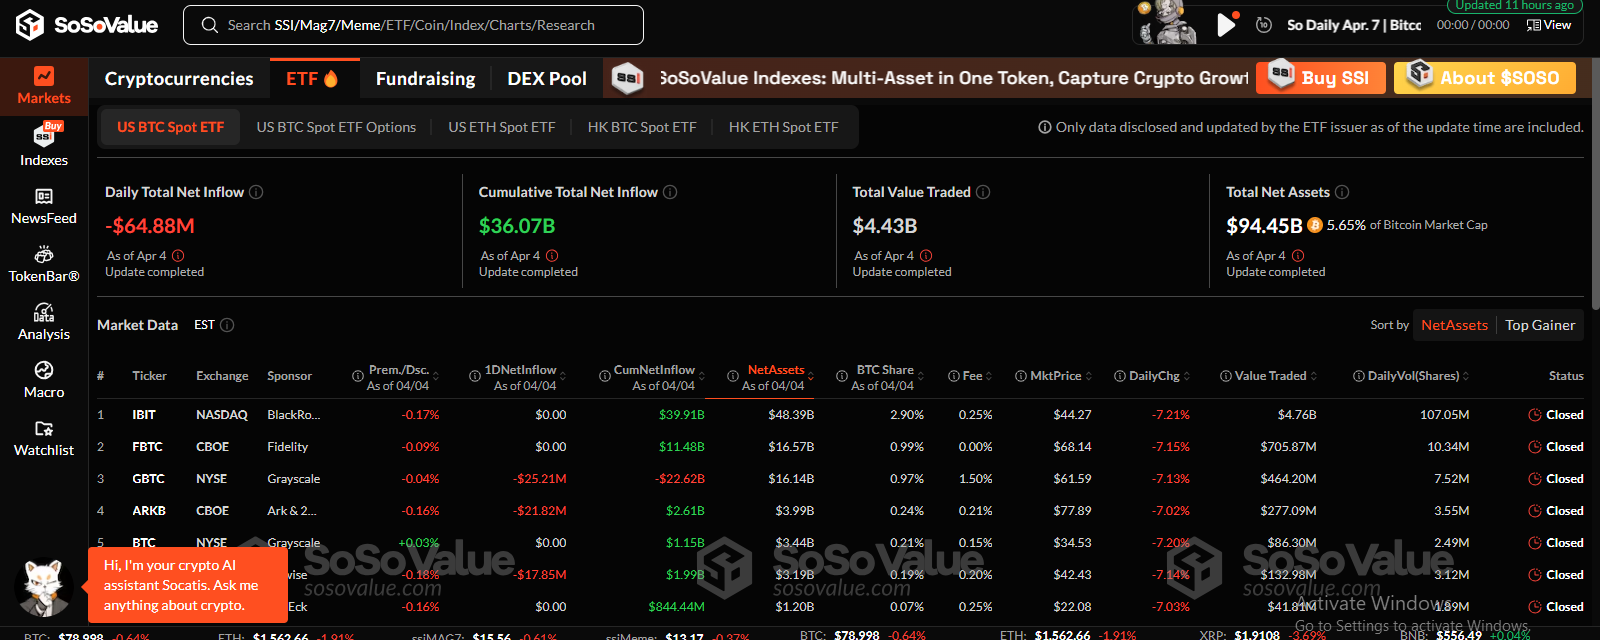
Task: Click the info icon beside Prem./Dsc. header
Action: click(358, 376)
